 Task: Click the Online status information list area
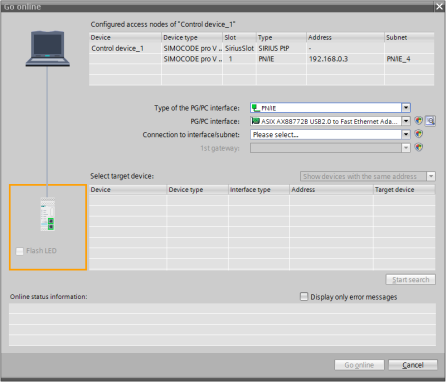pos(222,324)
